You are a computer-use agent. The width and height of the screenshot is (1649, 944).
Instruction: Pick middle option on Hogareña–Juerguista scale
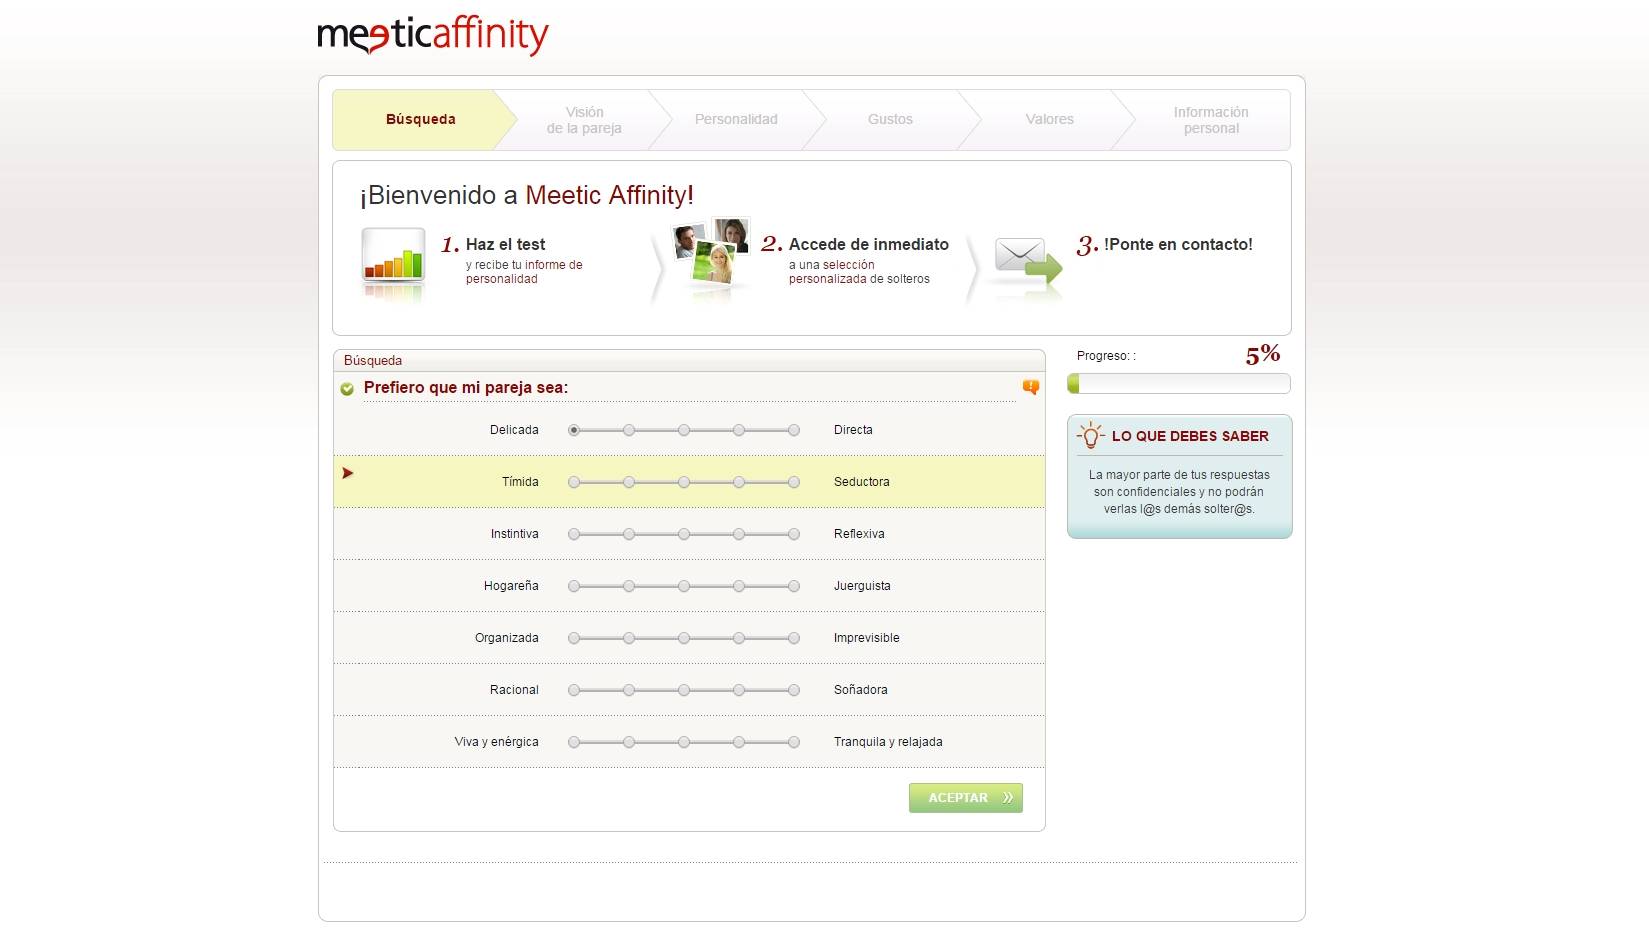coord(684,586)
